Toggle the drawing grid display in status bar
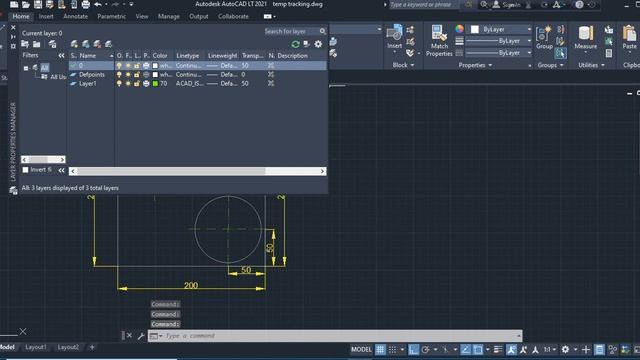640x360 pixels. [380, 349]
